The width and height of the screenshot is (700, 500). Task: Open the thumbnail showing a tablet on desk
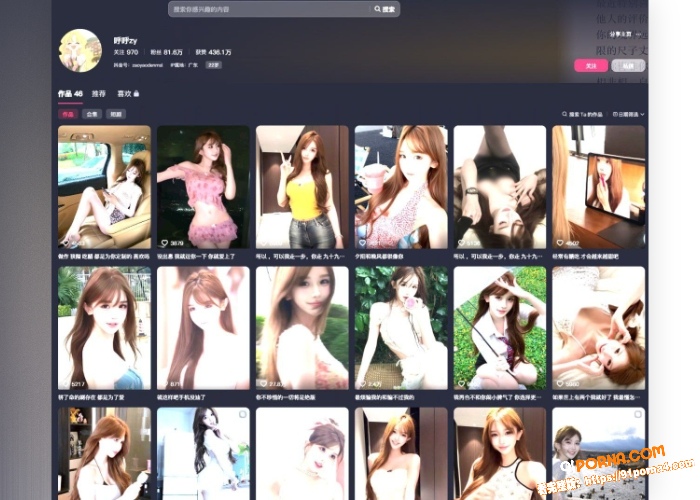599,187
